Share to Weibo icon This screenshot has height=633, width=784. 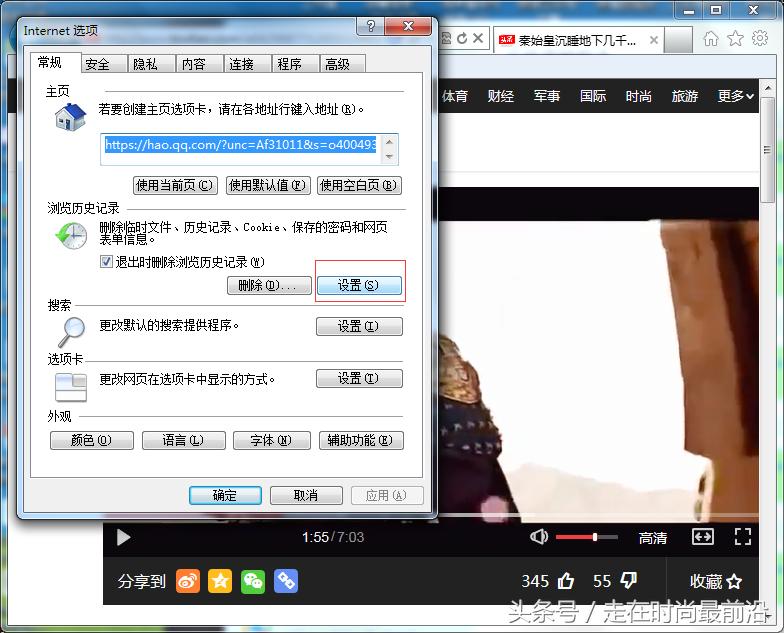pos(188,581)
